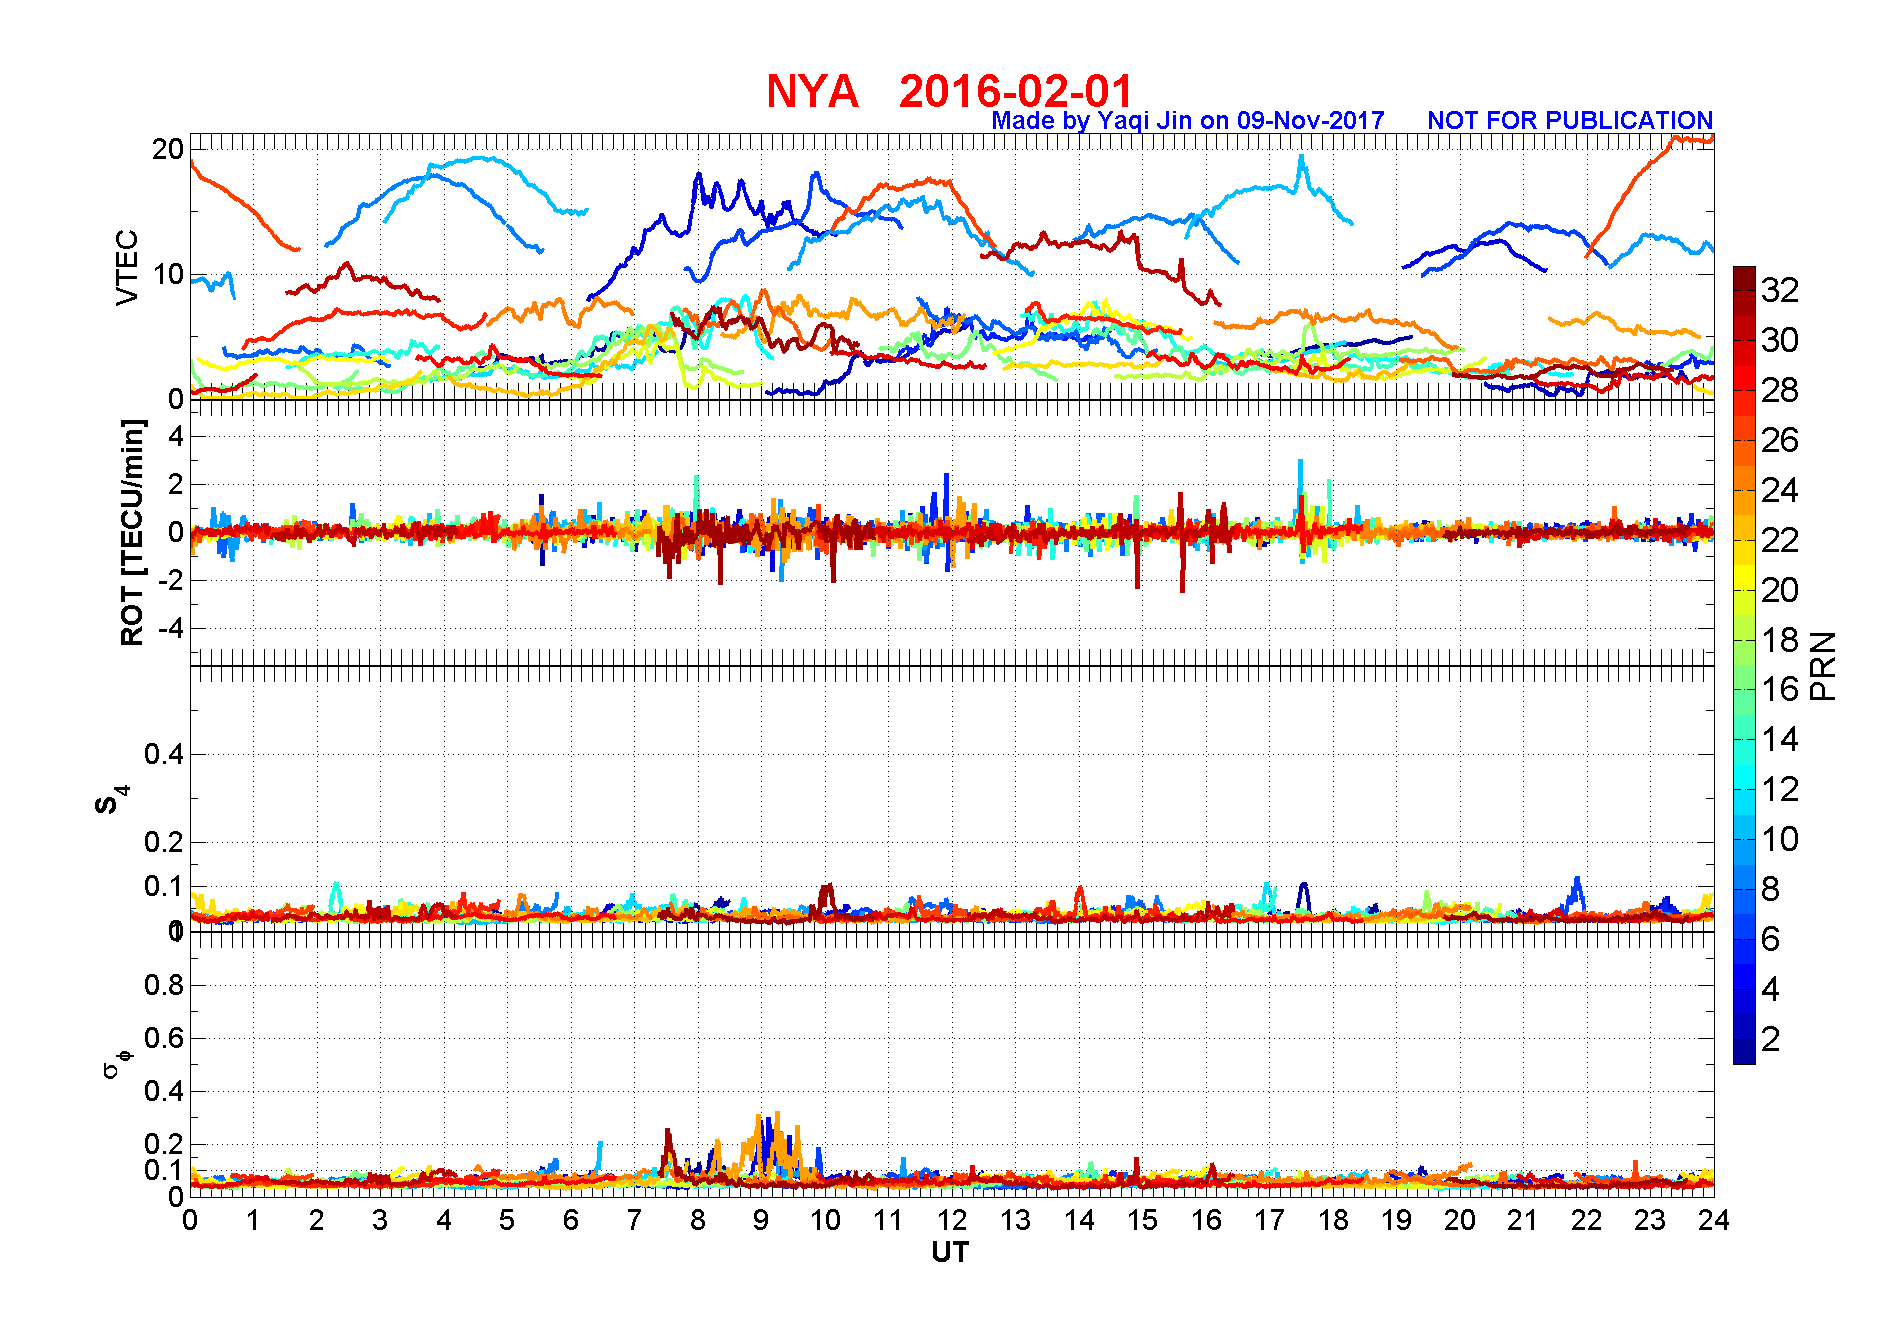The height and width of the screenshot is (1330, 1904).
Task: Click the VTEC axis tick "20"
Action: point(168,149)
